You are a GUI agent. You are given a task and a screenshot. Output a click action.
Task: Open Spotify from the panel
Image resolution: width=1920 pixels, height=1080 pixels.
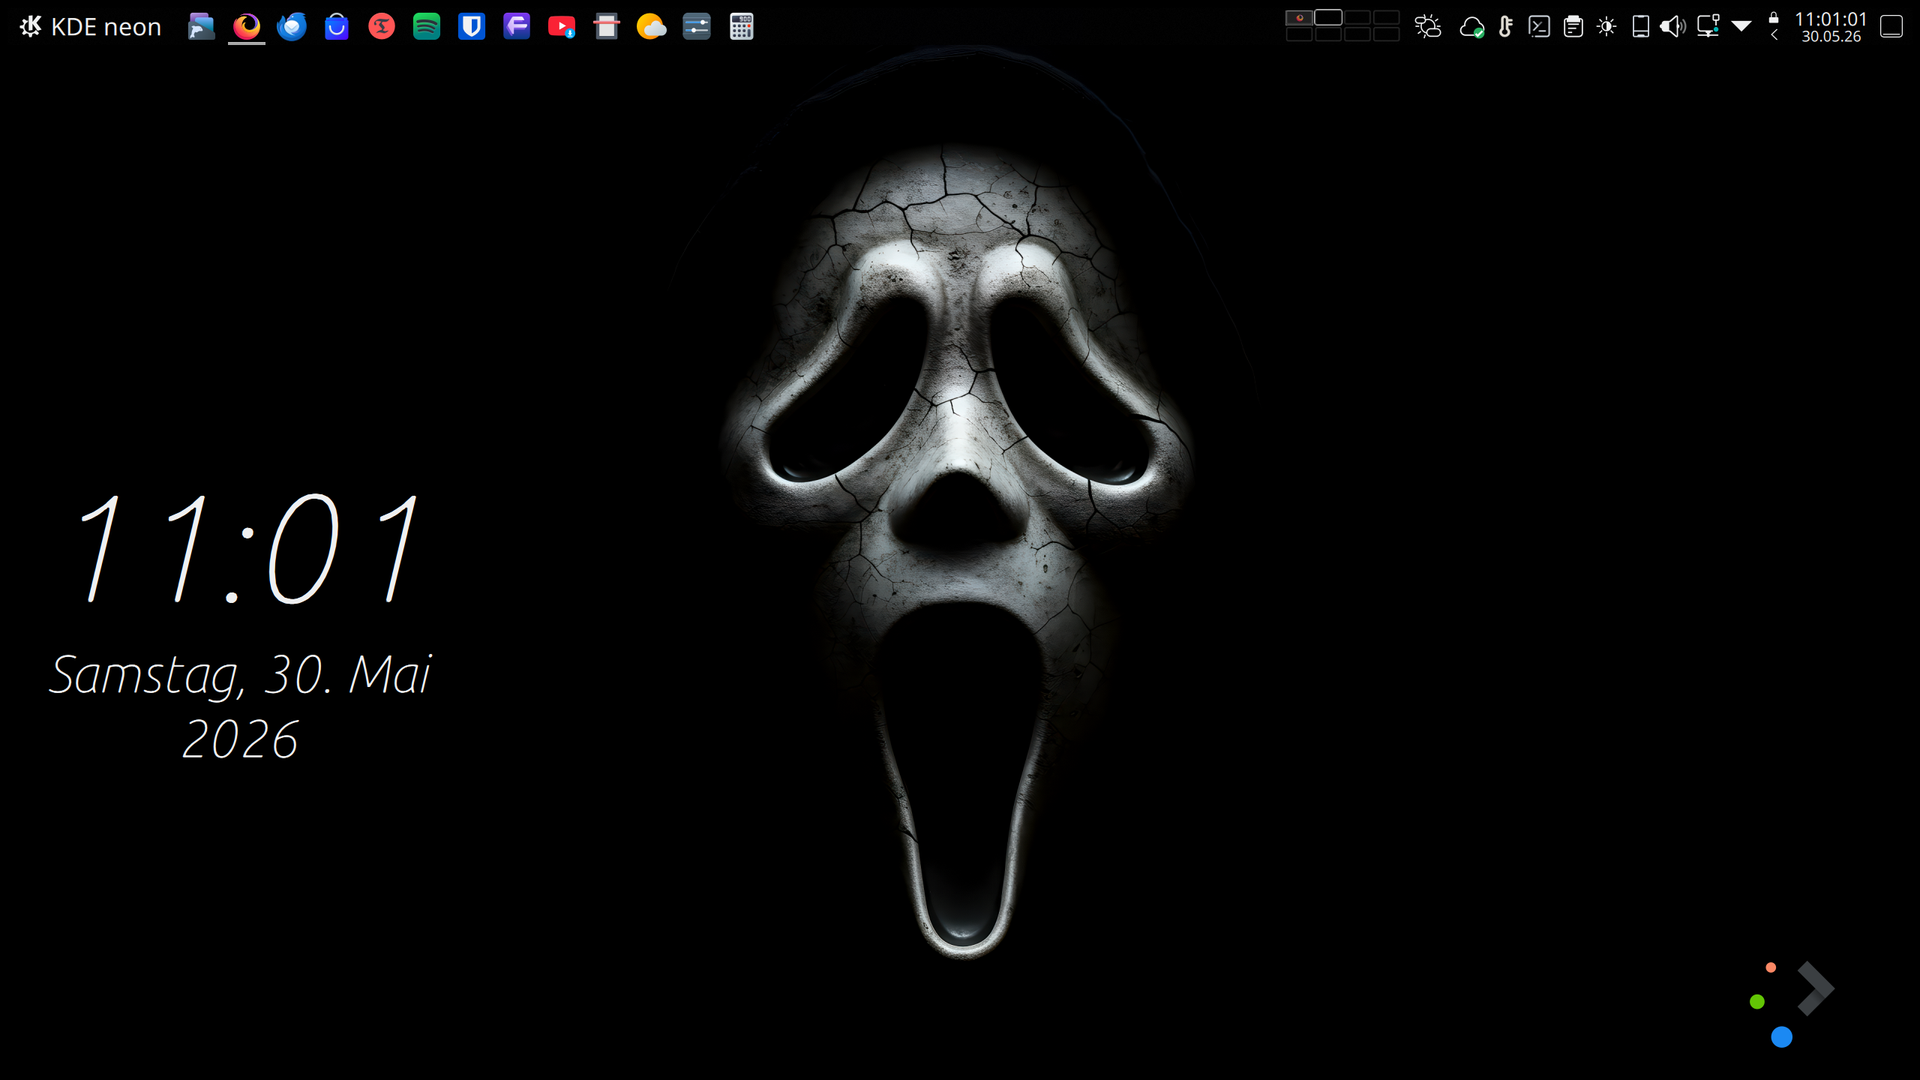(427, 27)
